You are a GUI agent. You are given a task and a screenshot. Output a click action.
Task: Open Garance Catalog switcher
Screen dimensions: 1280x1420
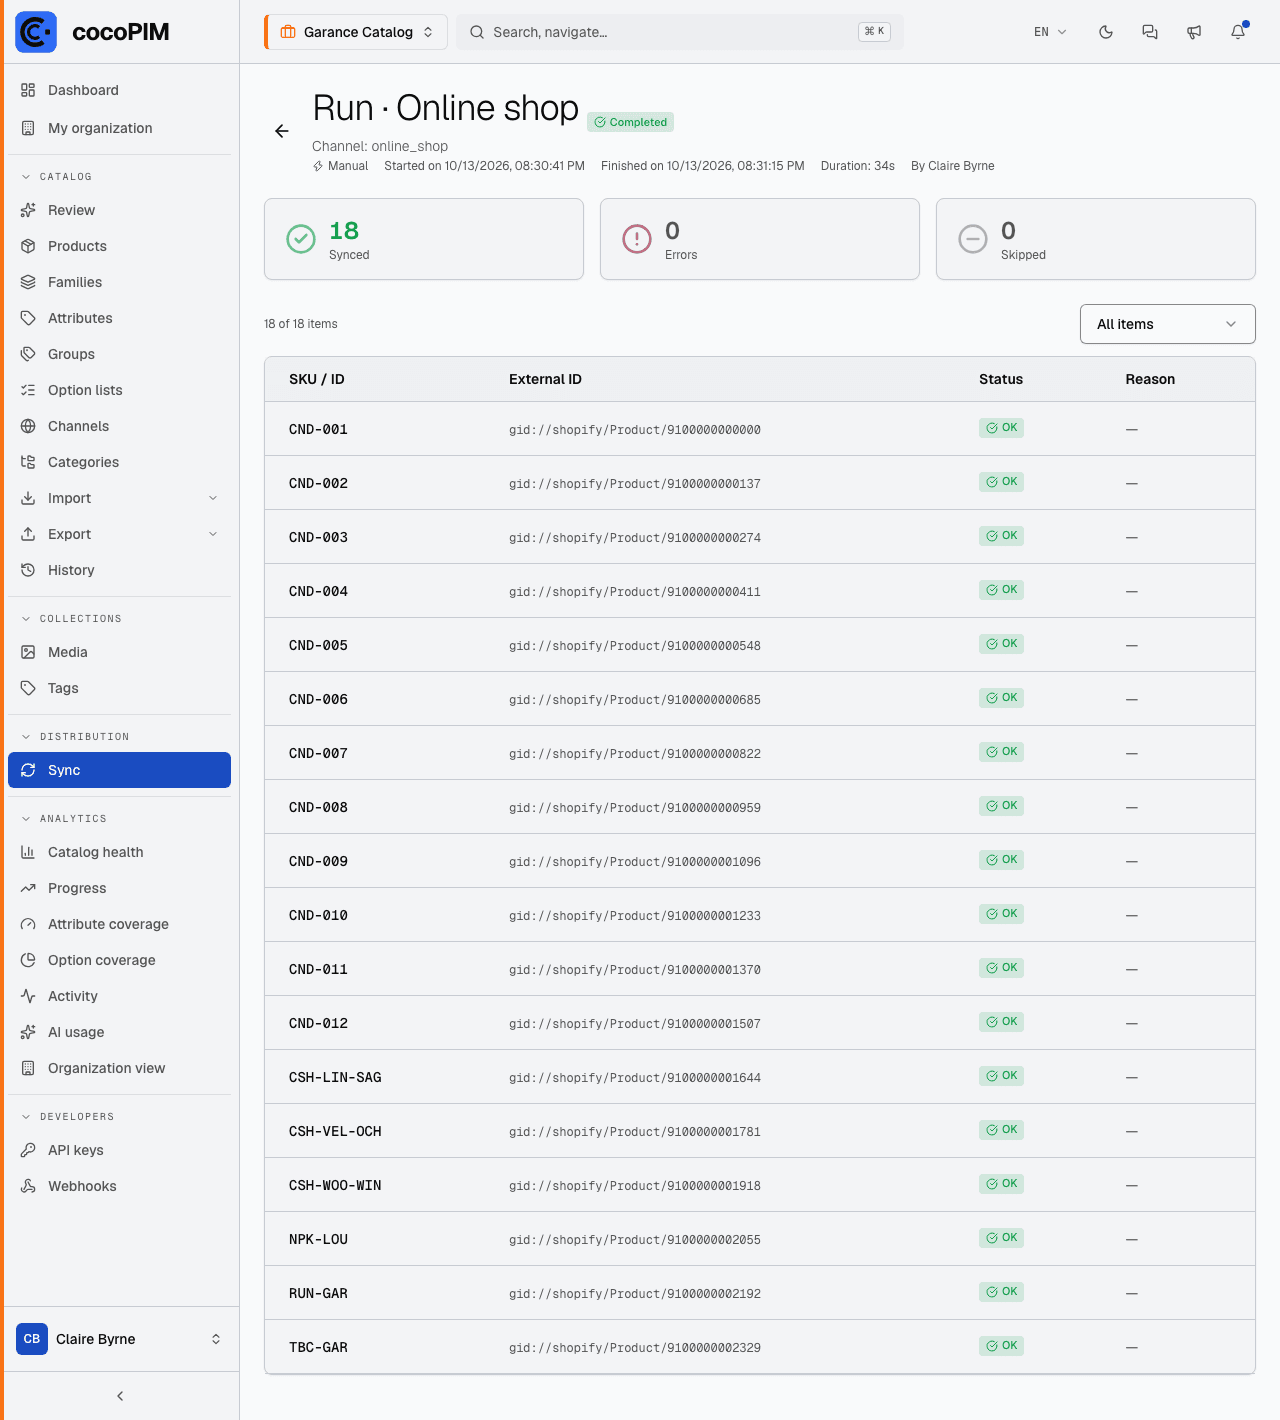pyautogui.click(x=356, y=32)
